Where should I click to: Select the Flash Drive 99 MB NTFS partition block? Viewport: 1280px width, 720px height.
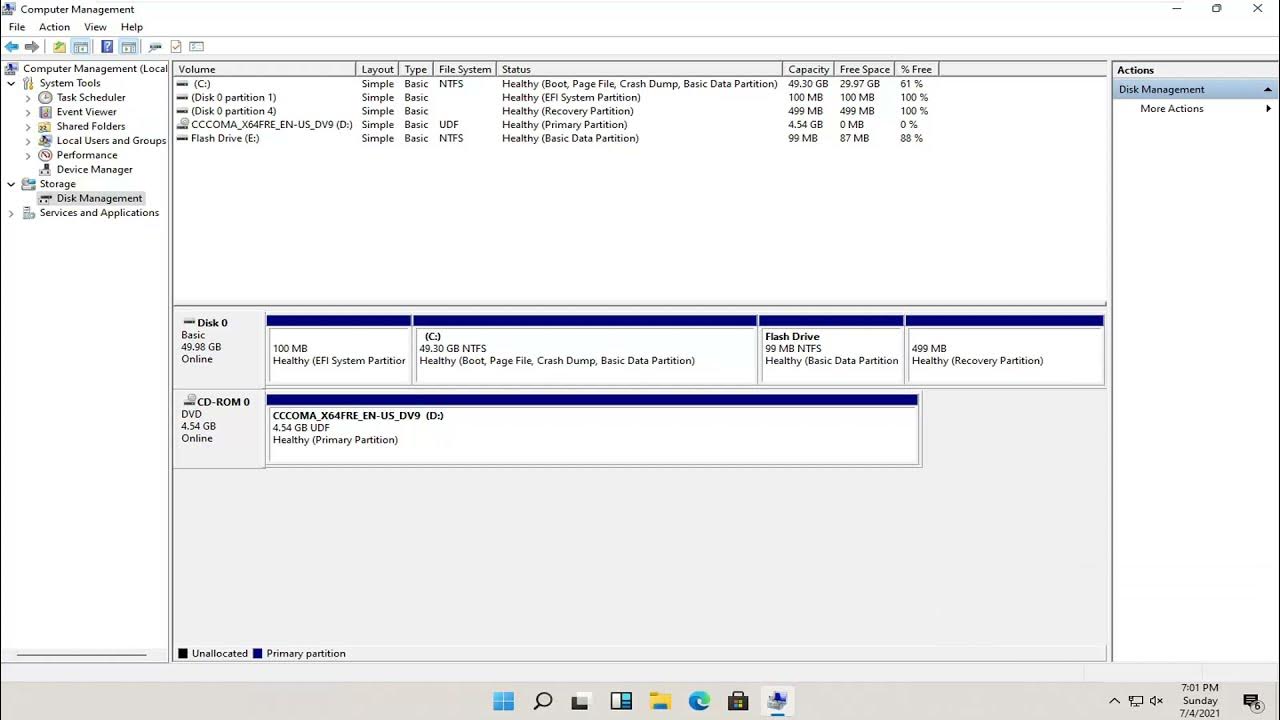[832, 350]
